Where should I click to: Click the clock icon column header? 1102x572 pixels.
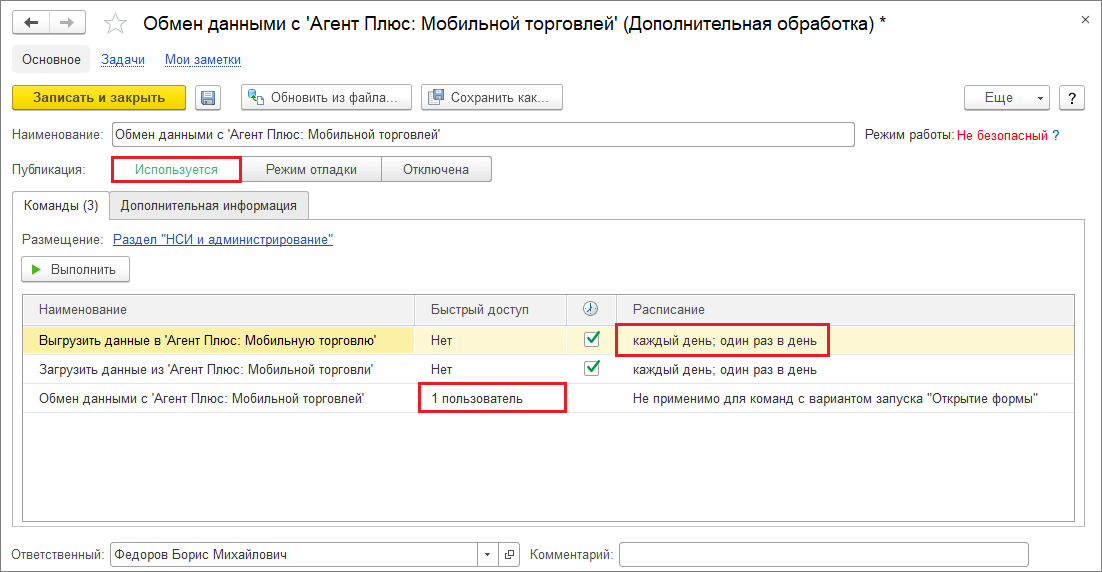click(x=590, y=308)
